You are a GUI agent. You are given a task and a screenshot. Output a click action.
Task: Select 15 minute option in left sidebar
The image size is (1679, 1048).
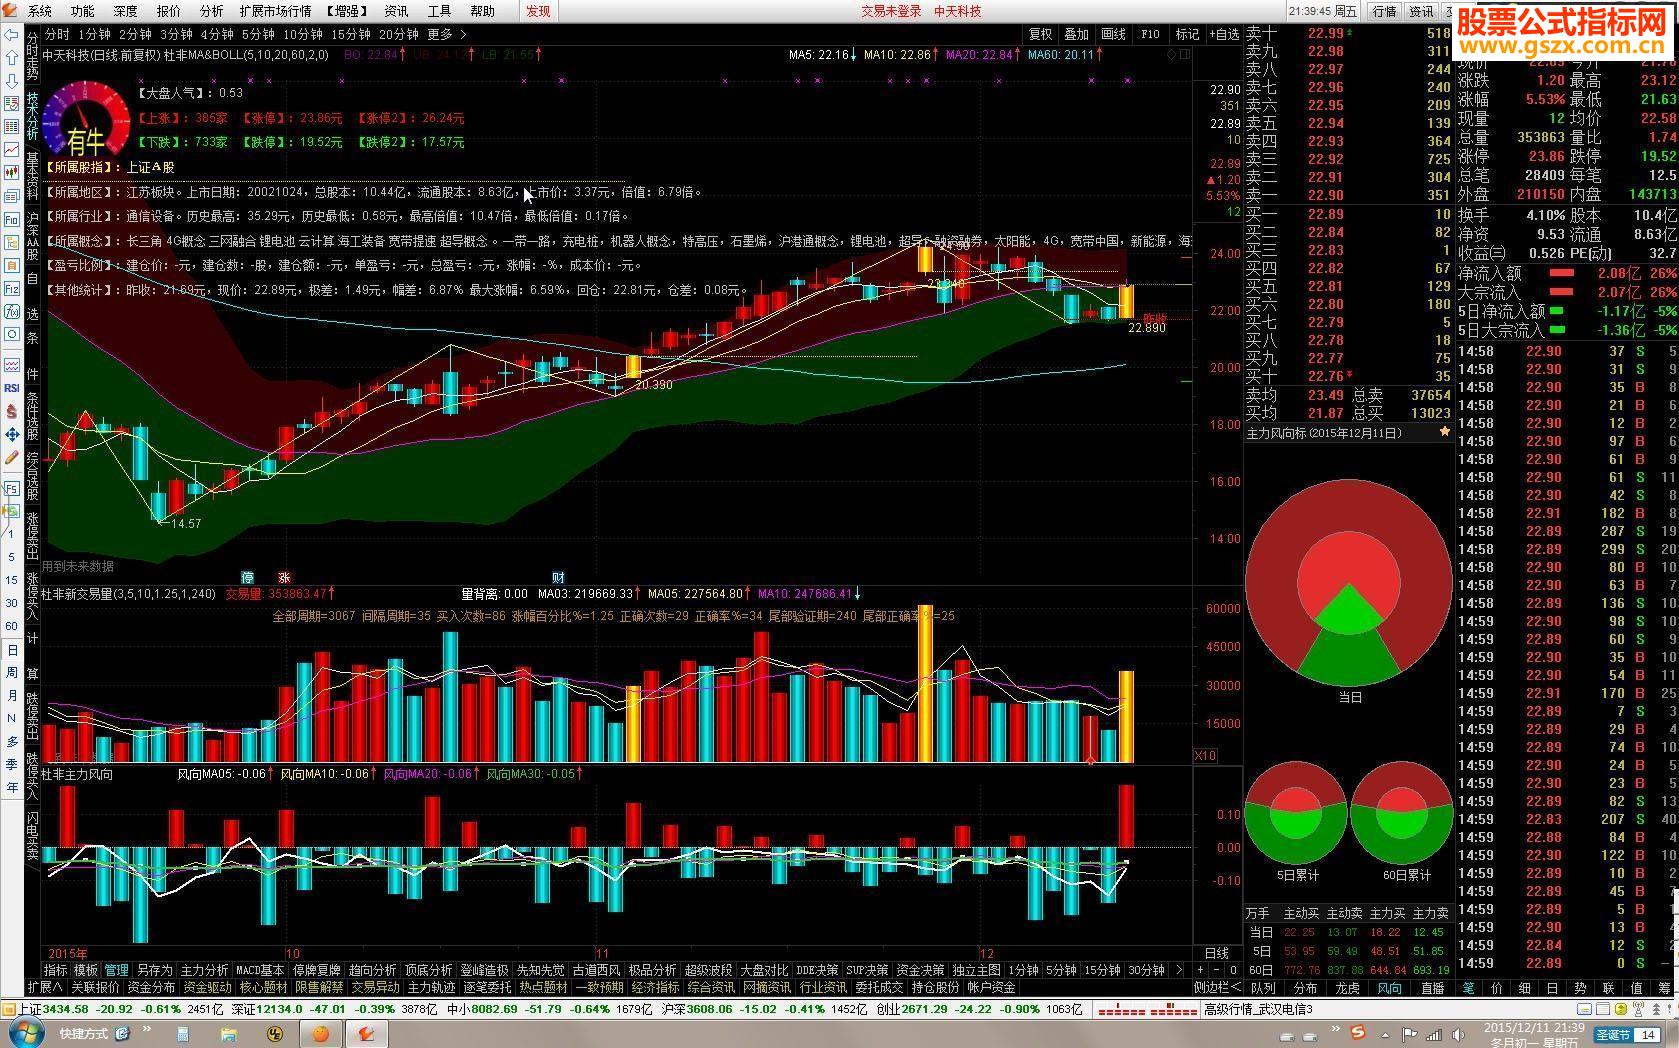point(11,580)
